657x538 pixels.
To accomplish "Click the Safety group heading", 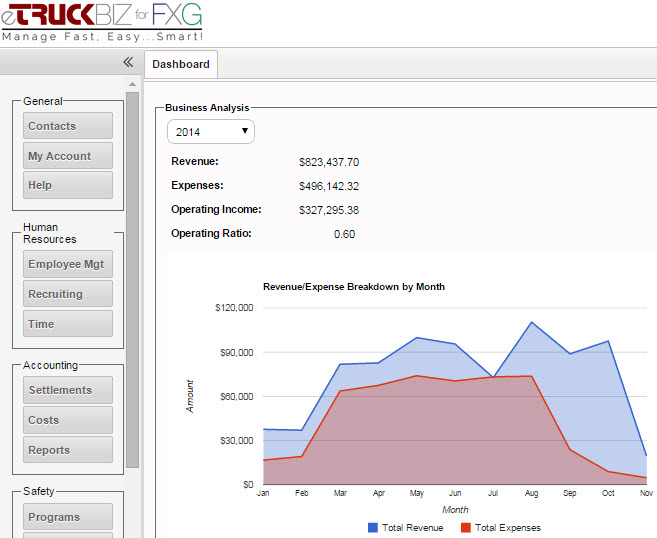I will pyautogui.click(x=39, y=491).
